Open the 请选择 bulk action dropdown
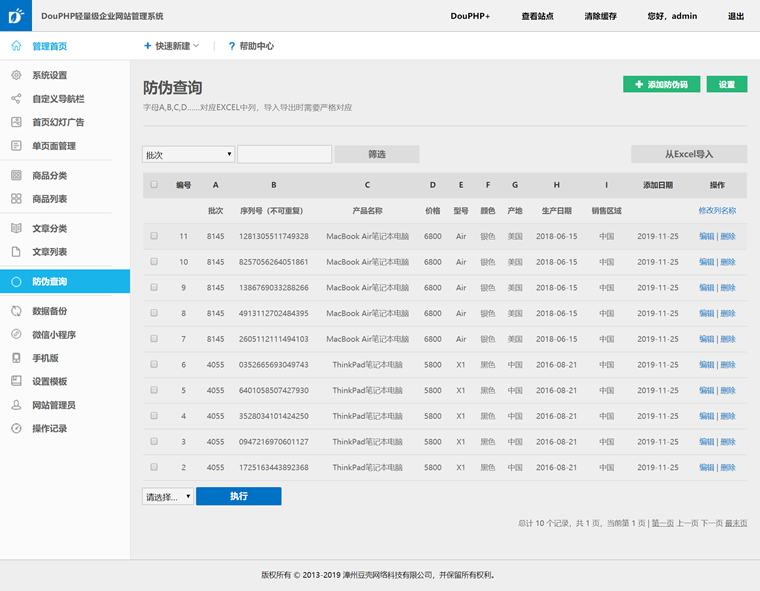Image resolution: width=760 pixels, height=591 pixels. [168, 496]
